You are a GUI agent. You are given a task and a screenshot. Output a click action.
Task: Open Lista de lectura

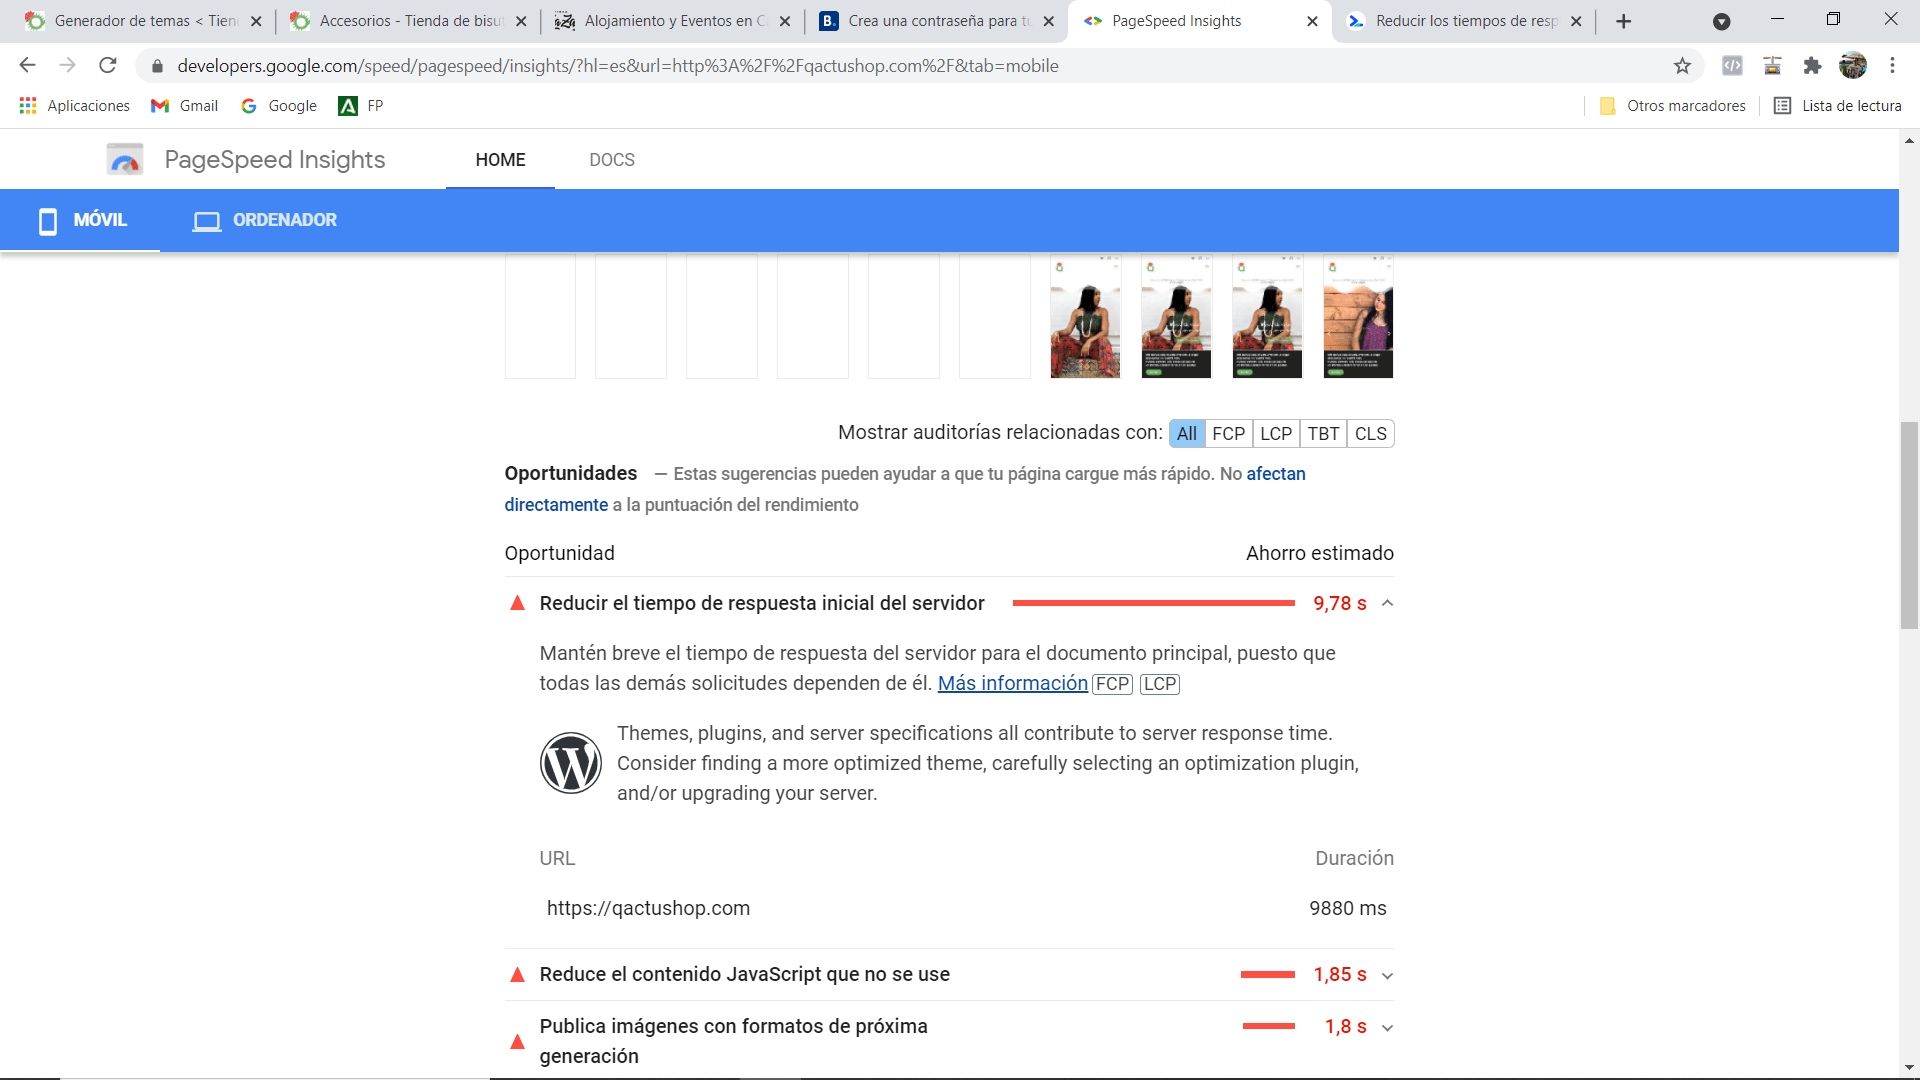[x=1838, y=106]
